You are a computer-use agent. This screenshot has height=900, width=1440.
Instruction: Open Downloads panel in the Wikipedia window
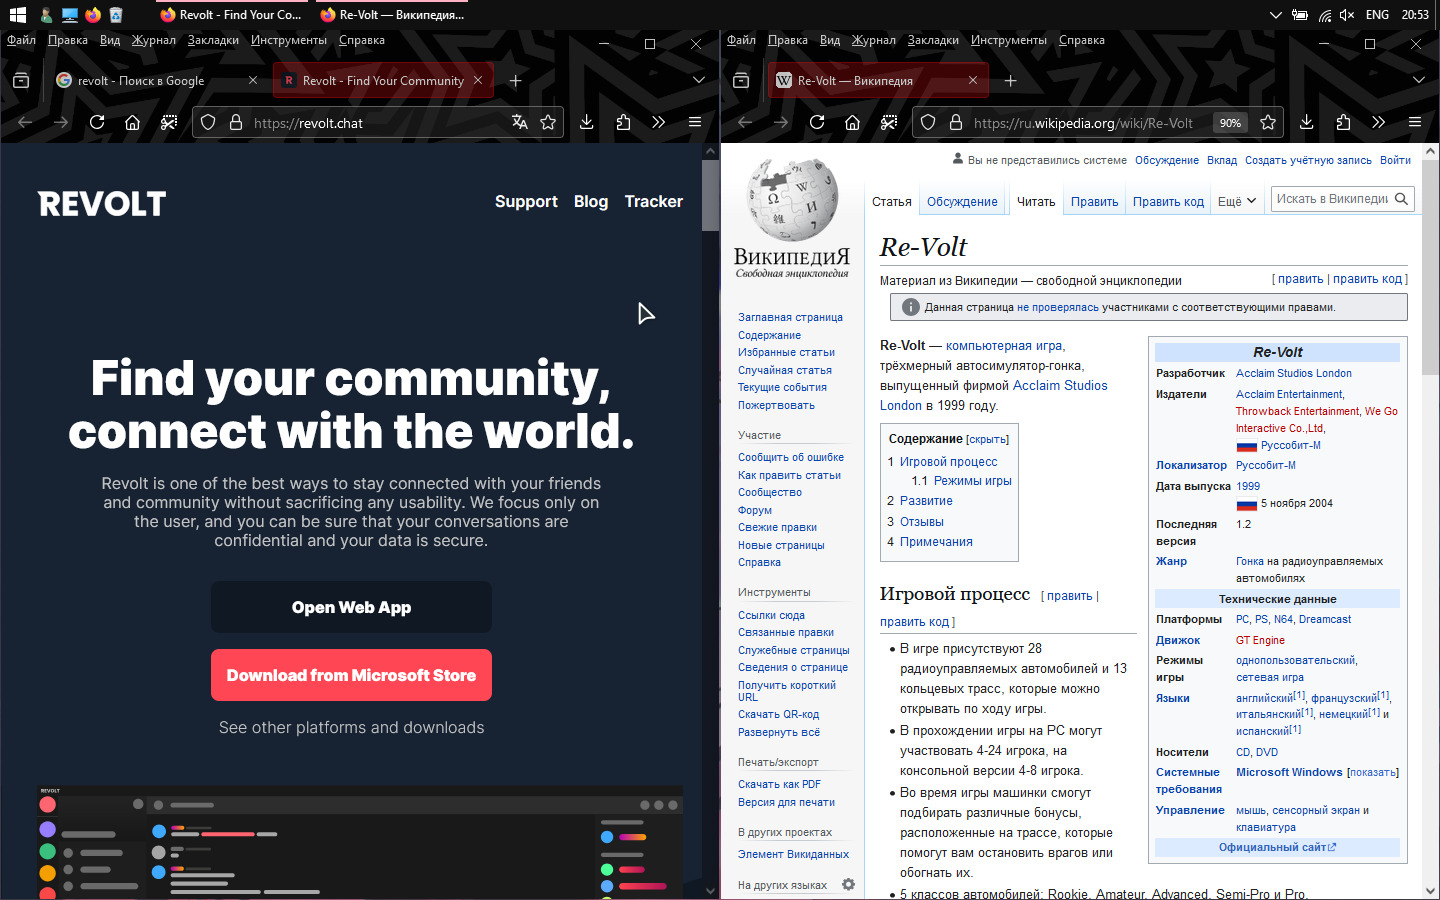(x=1307, y=122)
